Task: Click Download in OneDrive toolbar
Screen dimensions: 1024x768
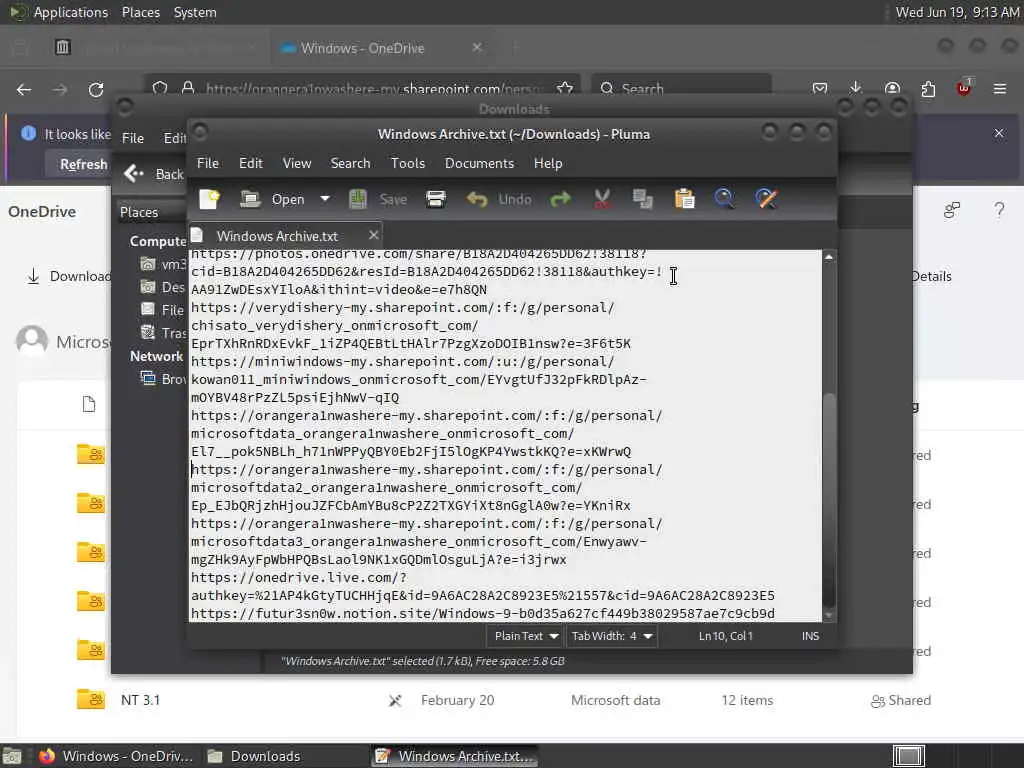Action: click(69, 276)
